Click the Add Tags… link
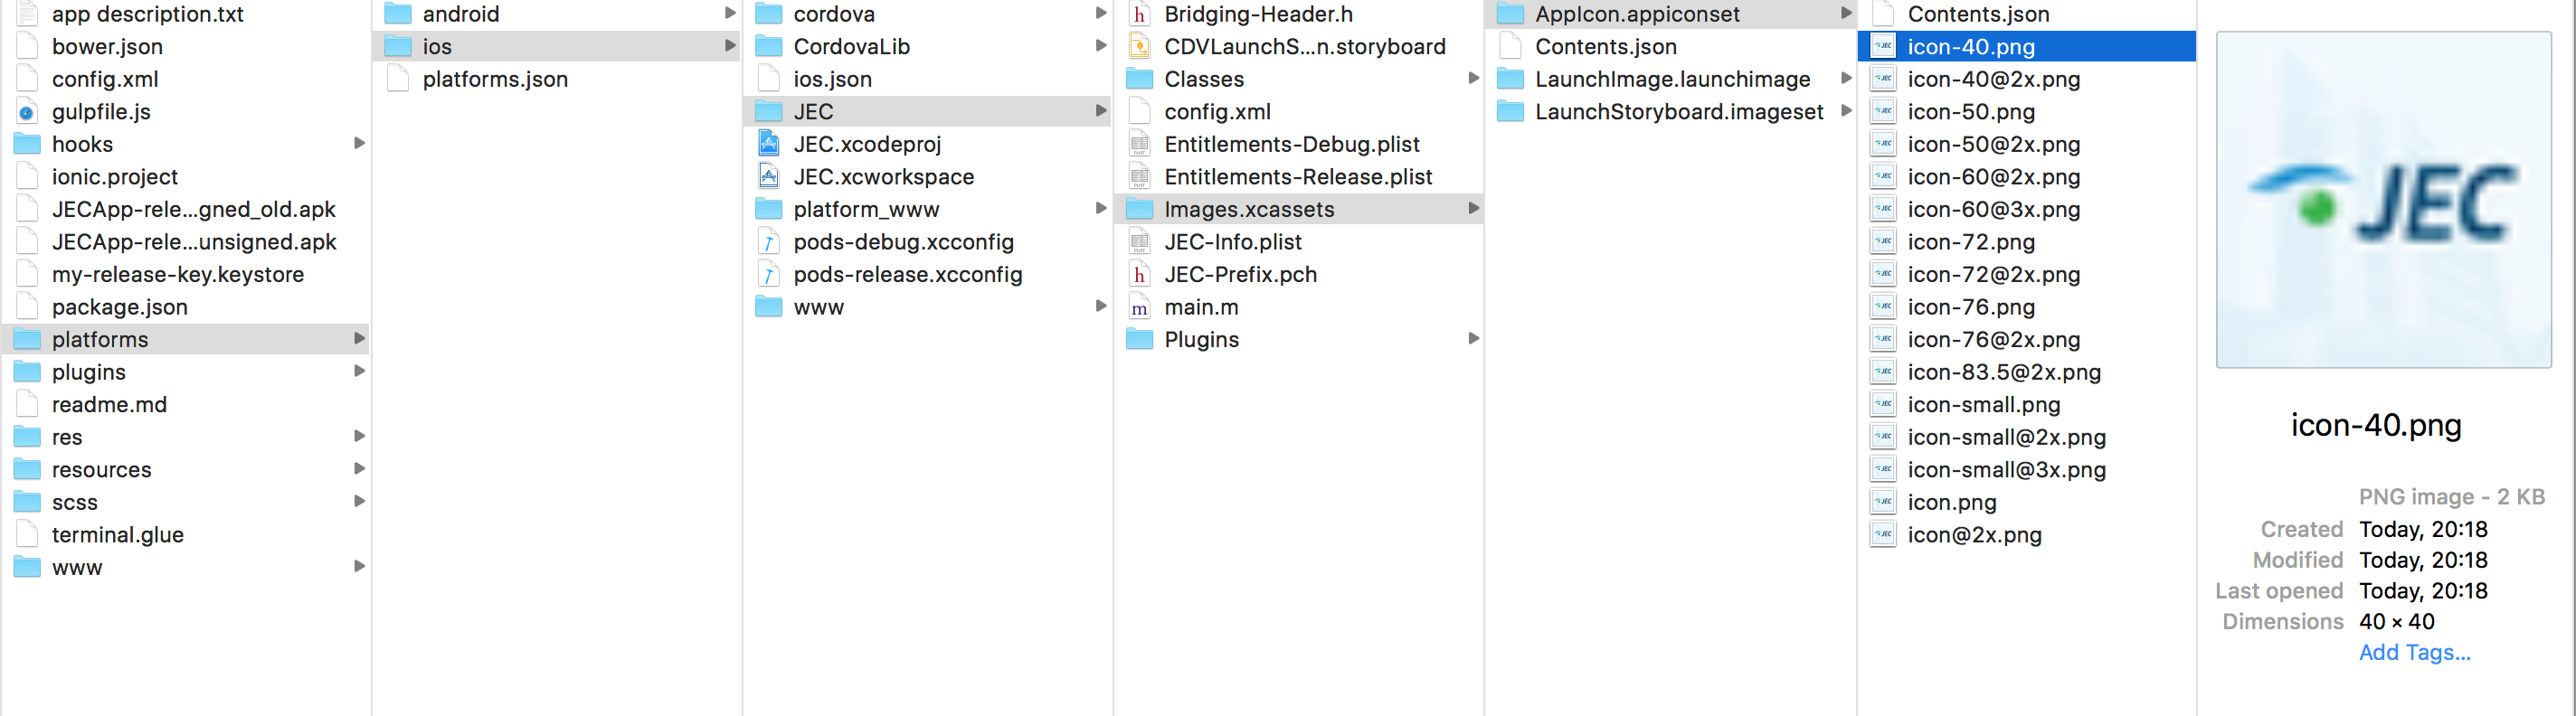Screen dimensions: 2576x716 coord(2414,653)
